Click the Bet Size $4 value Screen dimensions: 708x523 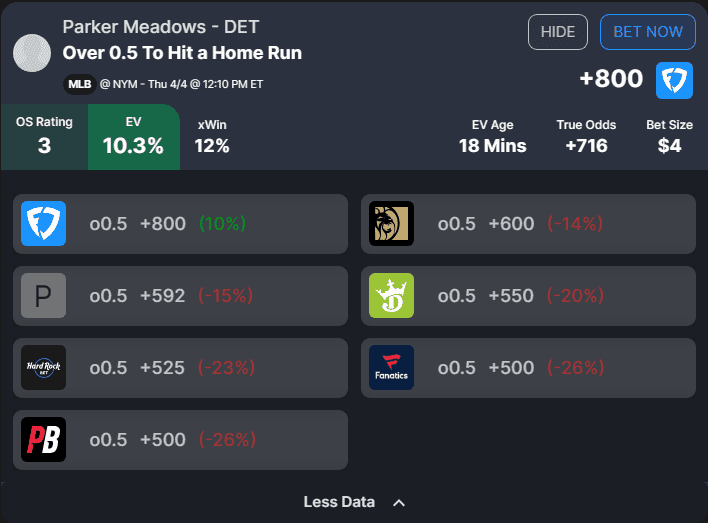[669, 146]
